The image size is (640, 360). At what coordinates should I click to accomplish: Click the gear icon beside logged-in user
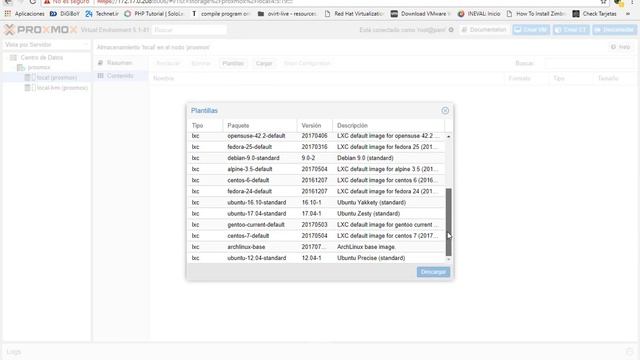click(451, 30)
